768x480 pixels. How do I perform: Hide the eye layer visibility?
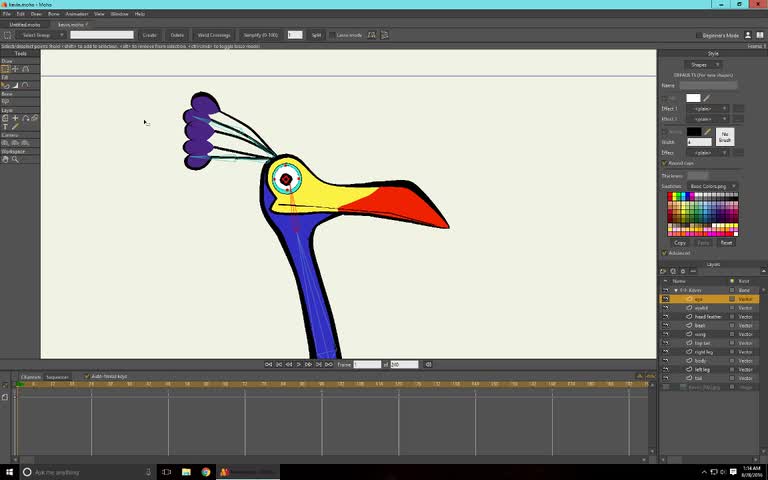(666, 299)
